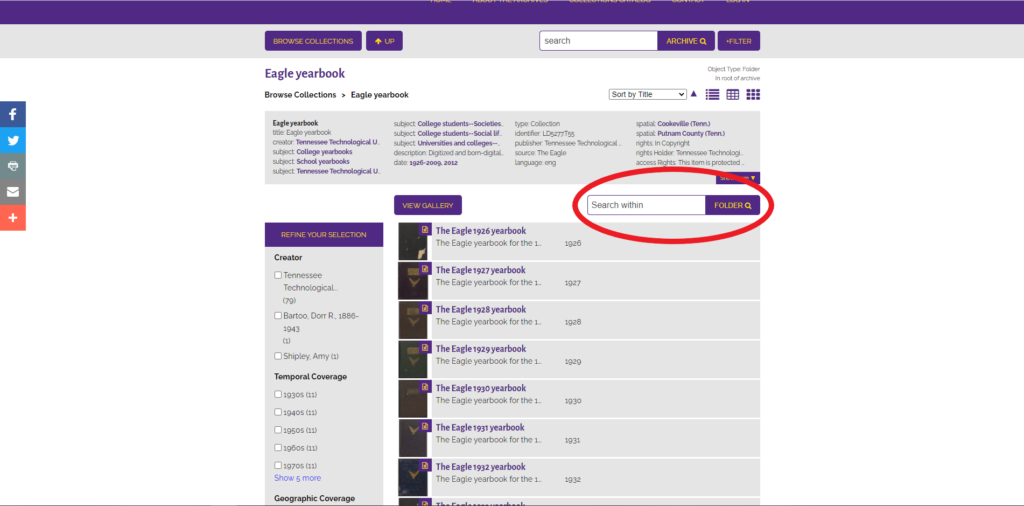This screenshot has height=506, width=1024.
Task: Click the 1926 yearbook cover thumbnail
Action: (413, 242)
